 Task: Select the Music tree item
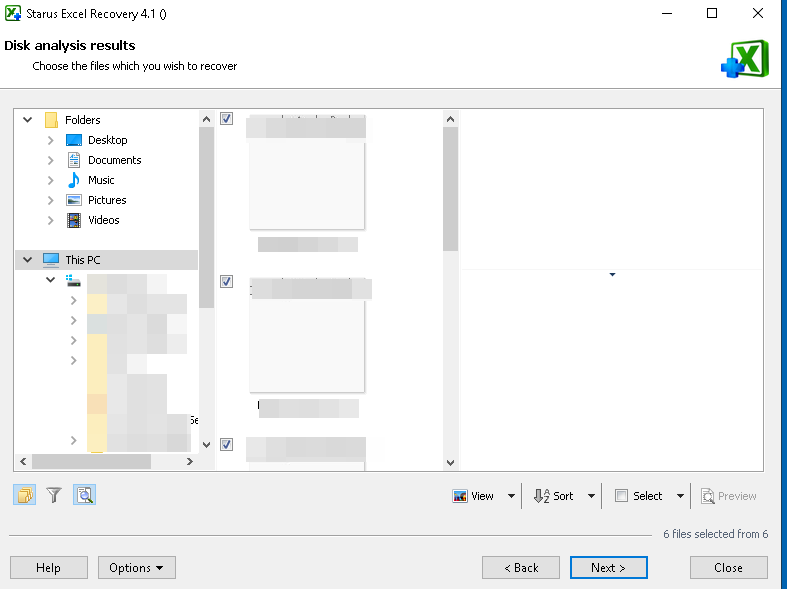coord(101,180)
